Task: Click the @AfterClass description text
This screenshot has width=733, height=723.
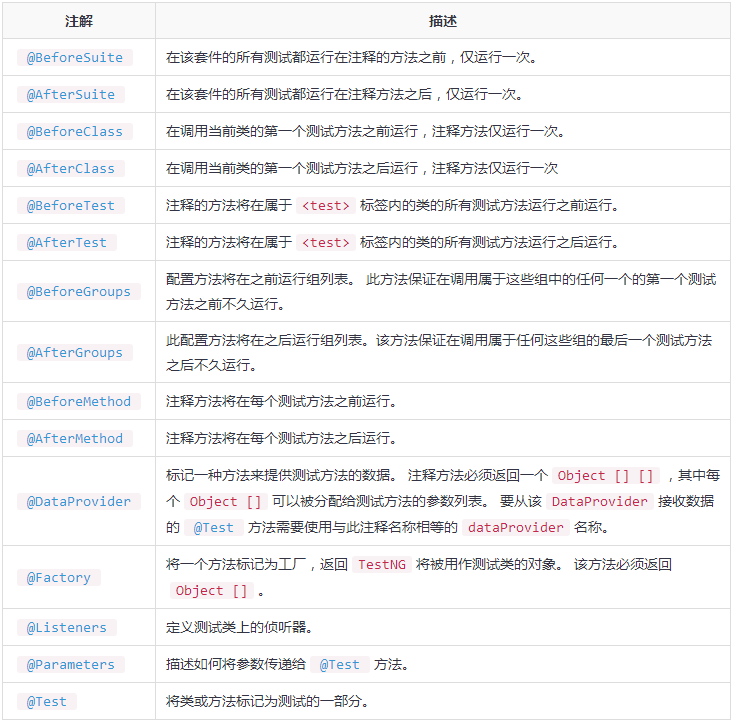Action: click(362, 168)
